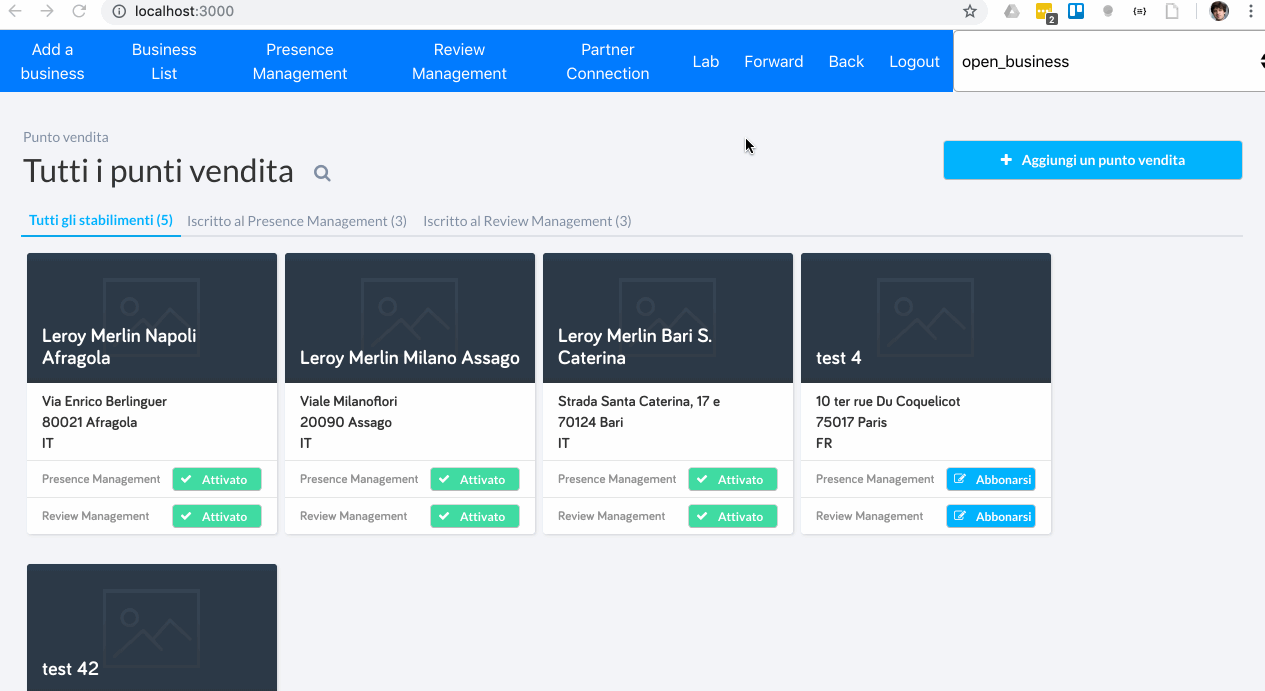Select the Tutti gli stabilimenti (5) tab

(x=101, y=220)
